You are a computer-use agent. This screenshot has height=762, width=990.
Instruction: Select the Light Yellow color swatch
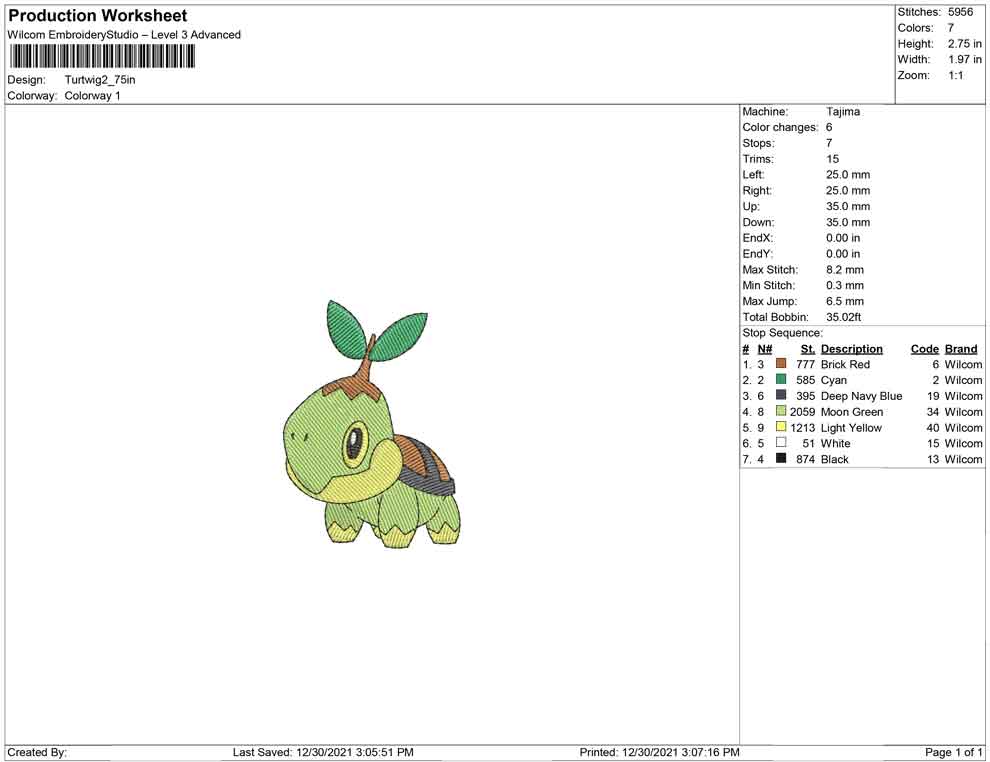click(781, 427)
